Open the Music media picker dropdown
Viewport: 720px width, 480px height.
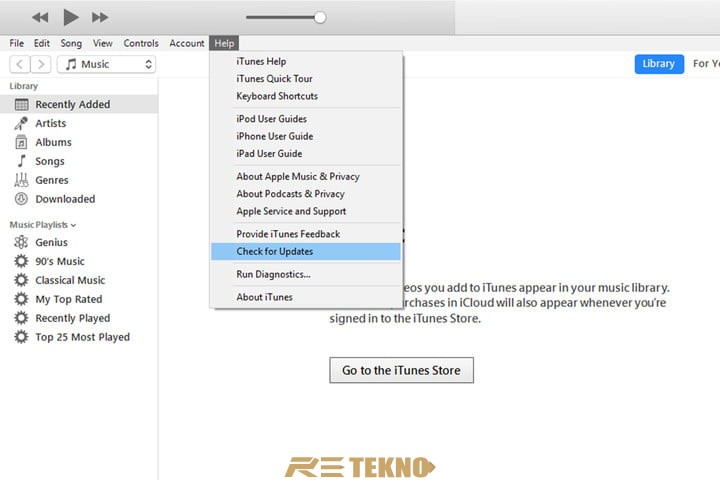106,64
